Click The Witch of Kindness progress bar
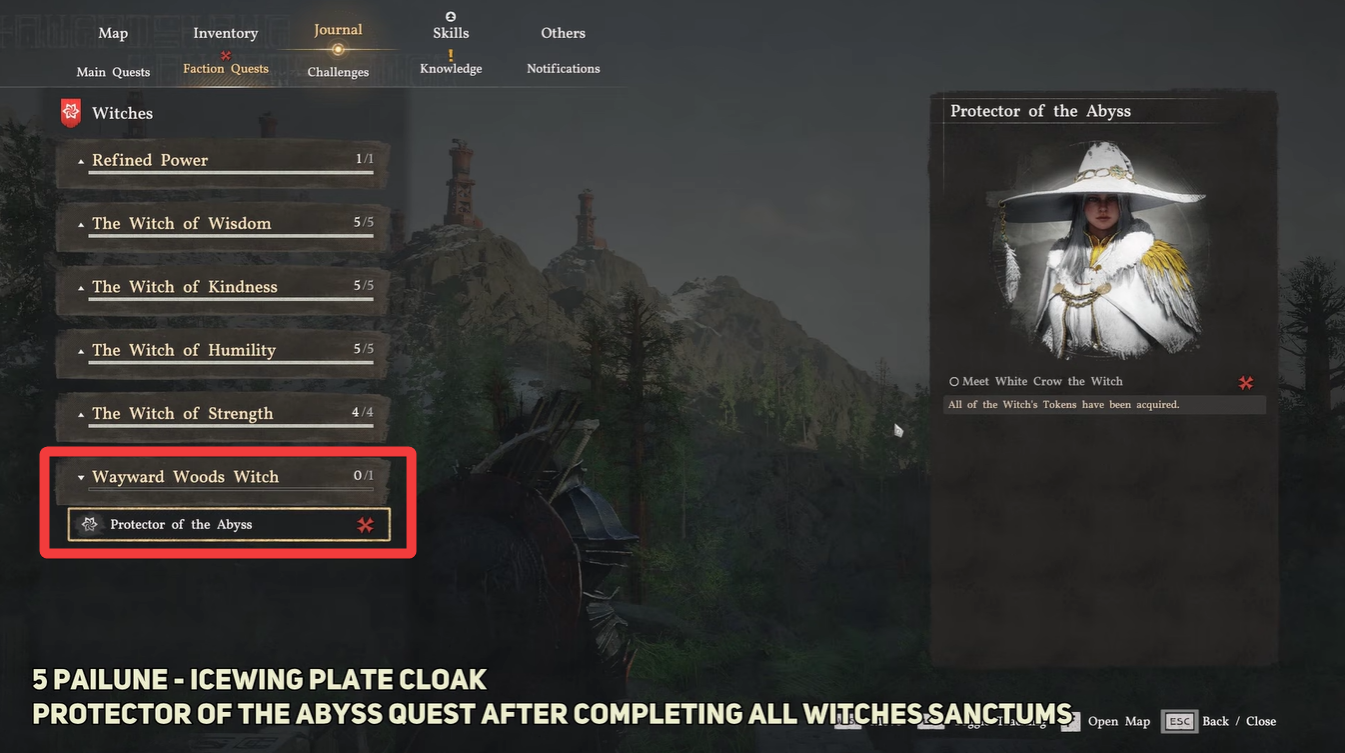The image size is (1345, 753). [x=231, y=299]
